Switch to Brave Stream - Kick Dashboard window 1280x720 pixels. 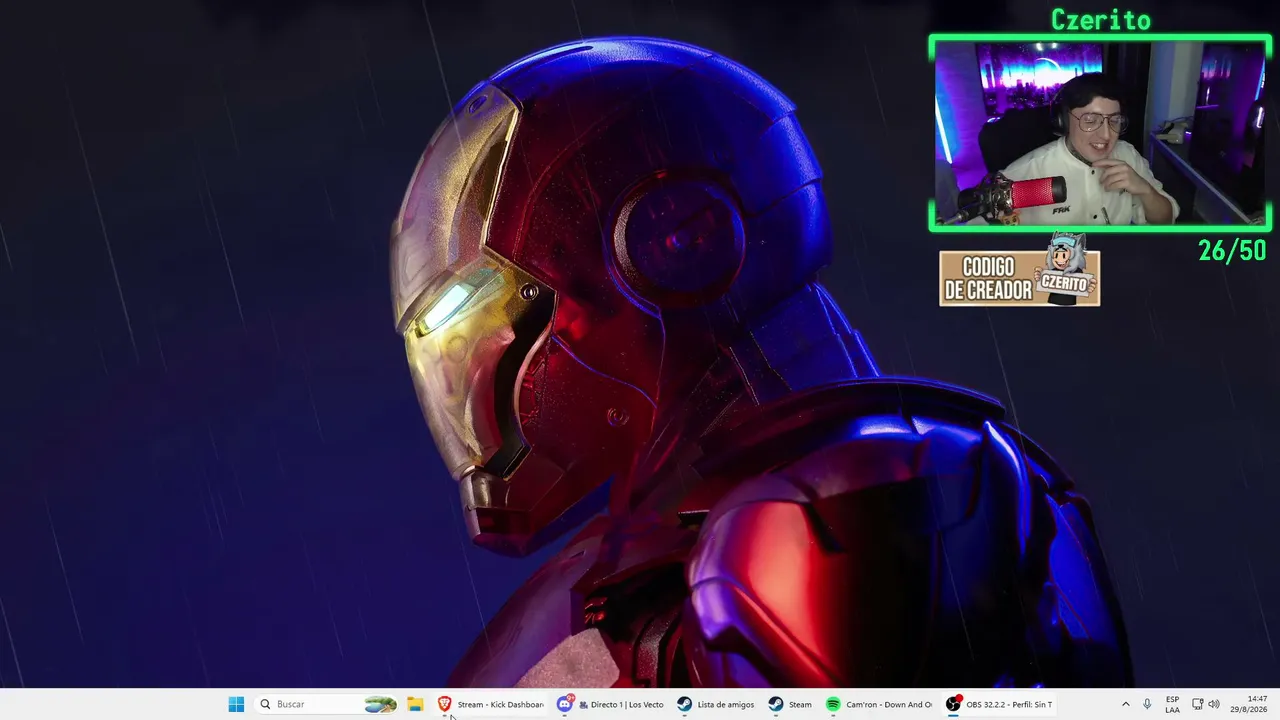coord(491,704)
